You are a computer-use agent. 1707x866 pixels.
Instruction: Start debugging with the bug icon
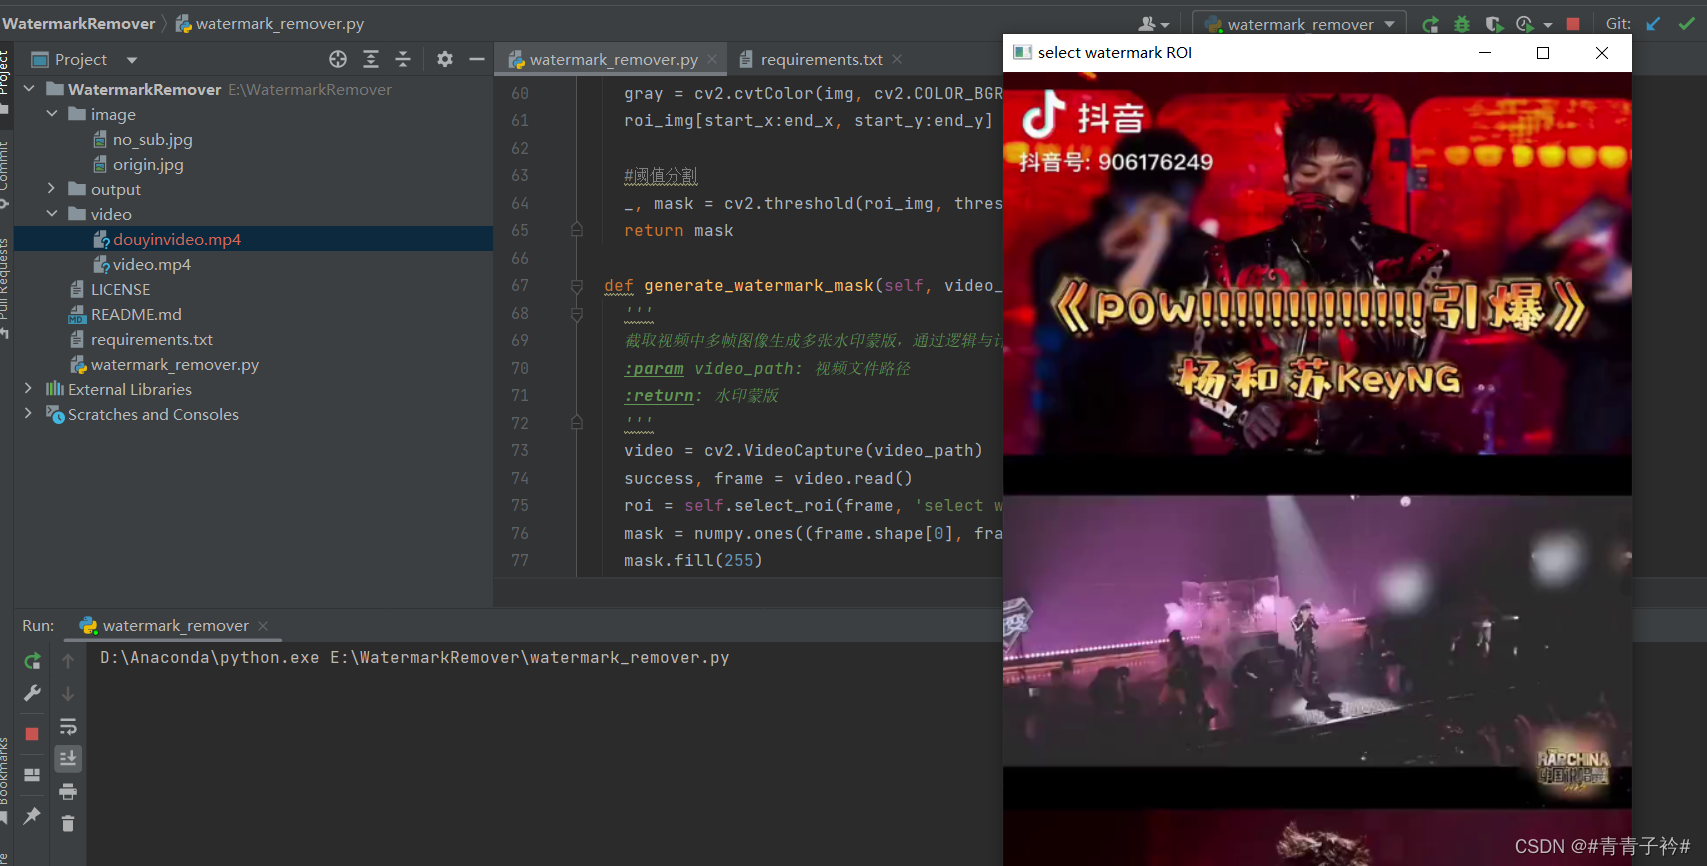click(x=1462, y=24)
